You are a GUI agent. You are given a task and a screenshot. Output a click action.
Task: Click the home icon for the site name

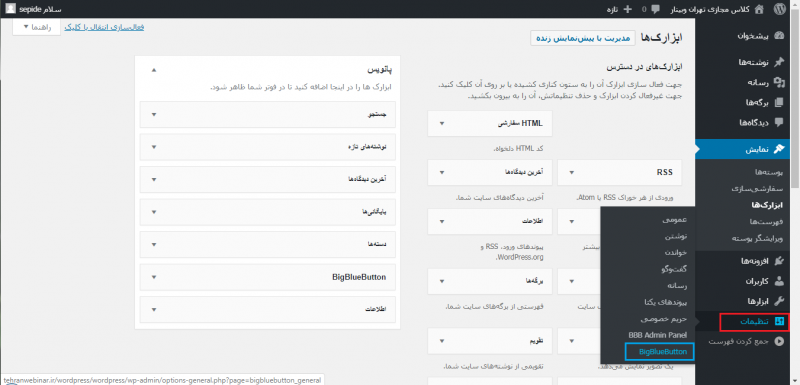tap(759, 9)
